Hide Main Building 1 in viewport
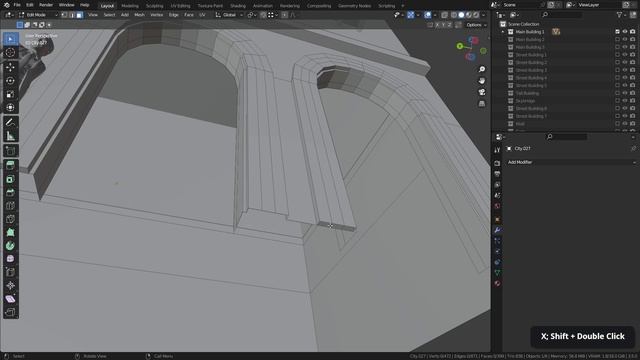Screen dimensions: 640x360 click(x=625, y=32)
